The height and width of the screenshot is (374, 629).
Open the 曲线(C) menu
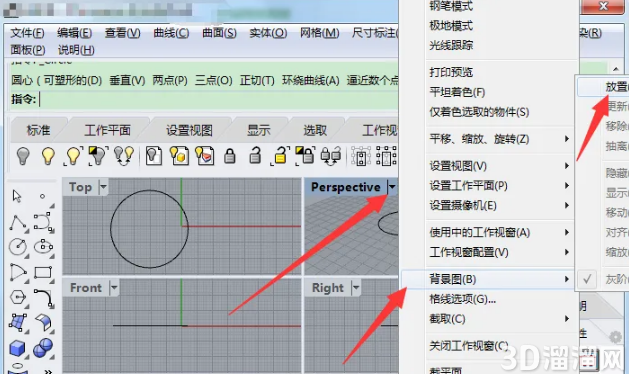coord(171,33)
